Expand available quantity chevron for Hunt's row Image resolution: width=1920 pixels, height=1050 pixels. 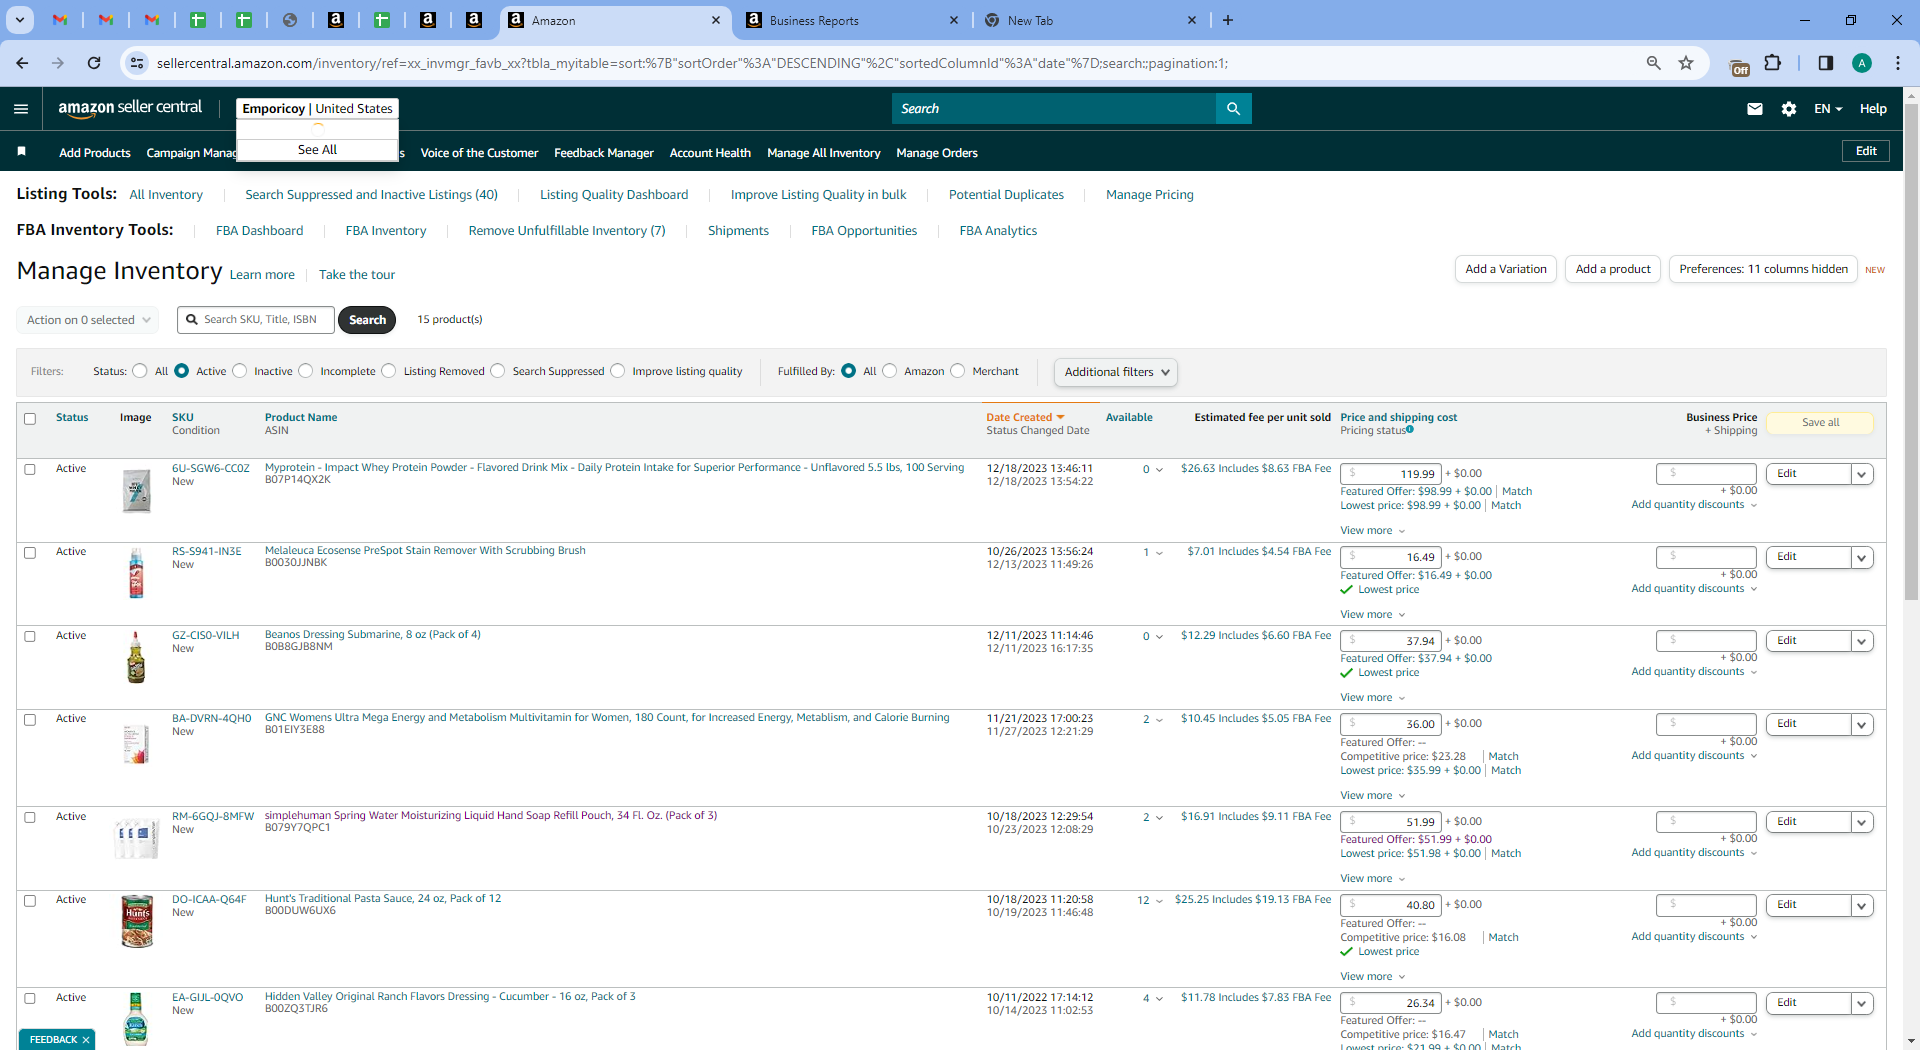[x=1159, y=901]
